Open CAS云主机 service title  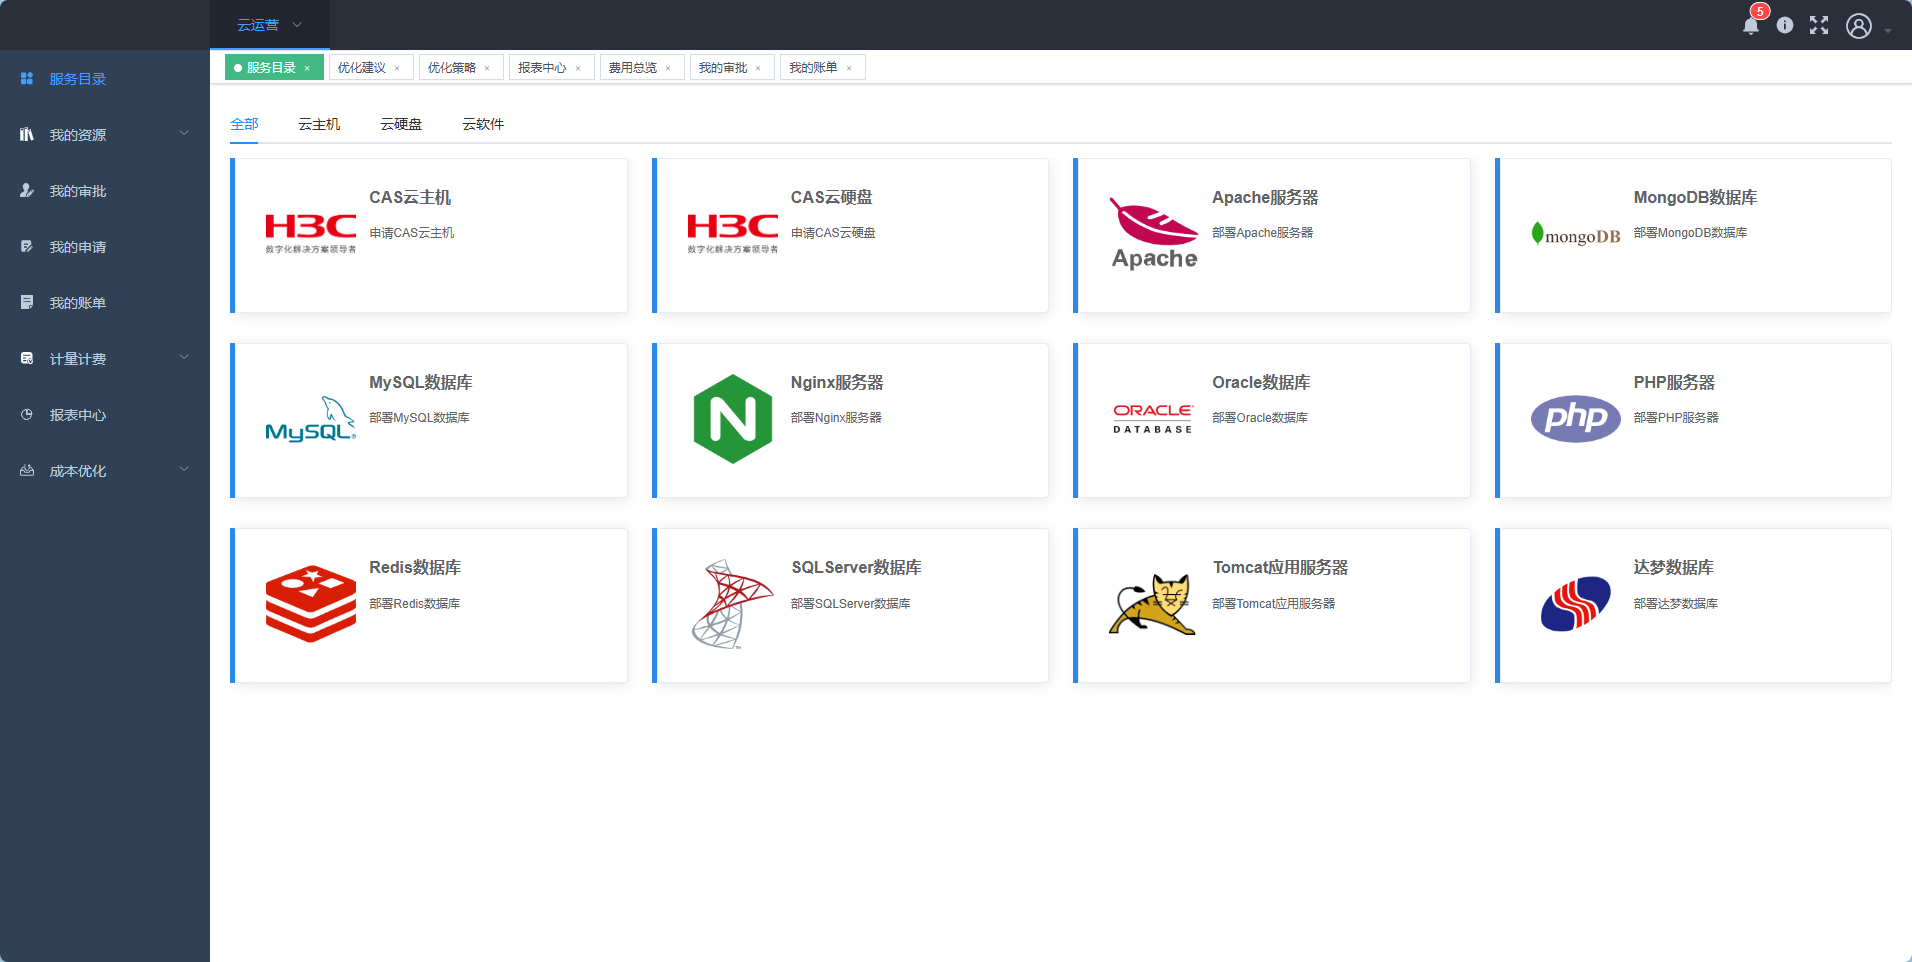(x=410, y=197)
